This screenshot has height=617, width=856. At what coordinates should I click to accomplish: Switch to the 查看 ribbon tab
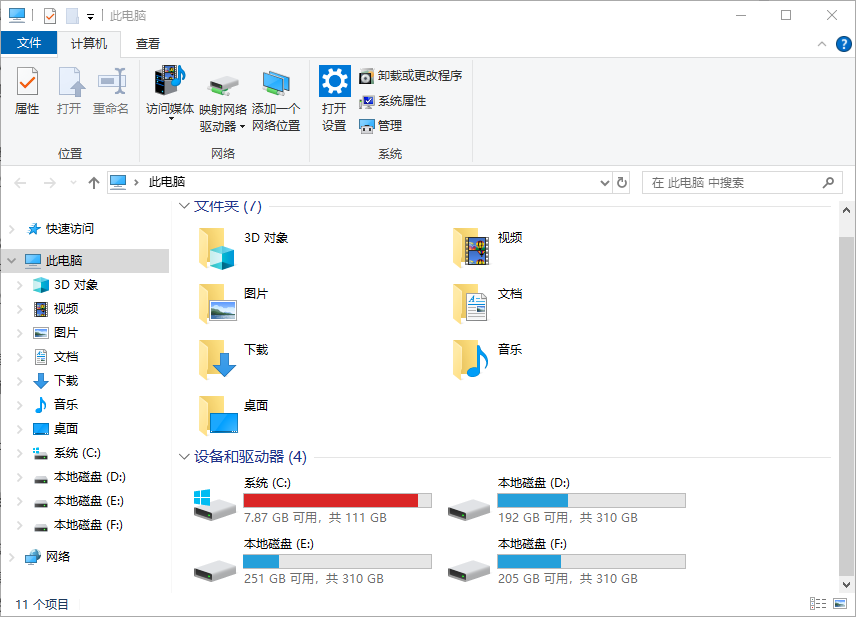147,43
